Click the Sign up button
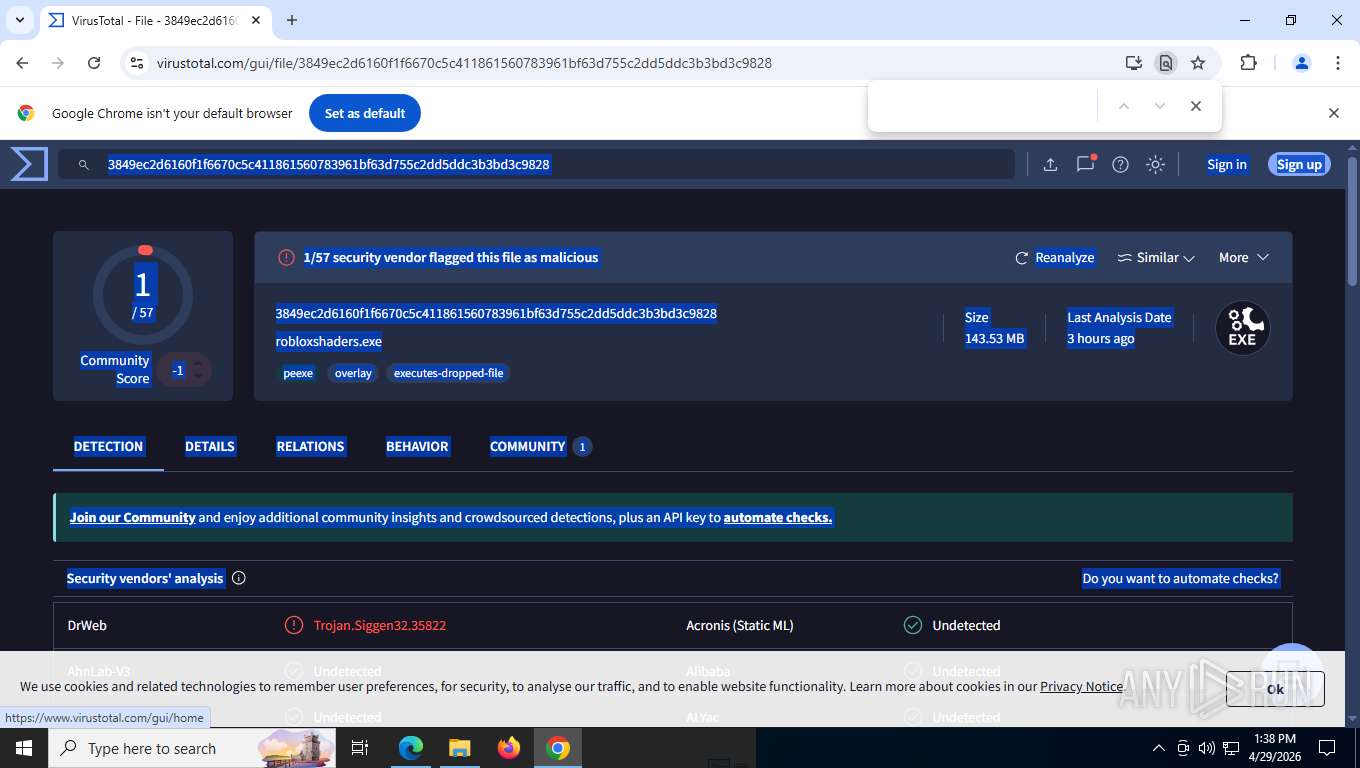This screenshot has height=768, width=1360. (1299, 165)
